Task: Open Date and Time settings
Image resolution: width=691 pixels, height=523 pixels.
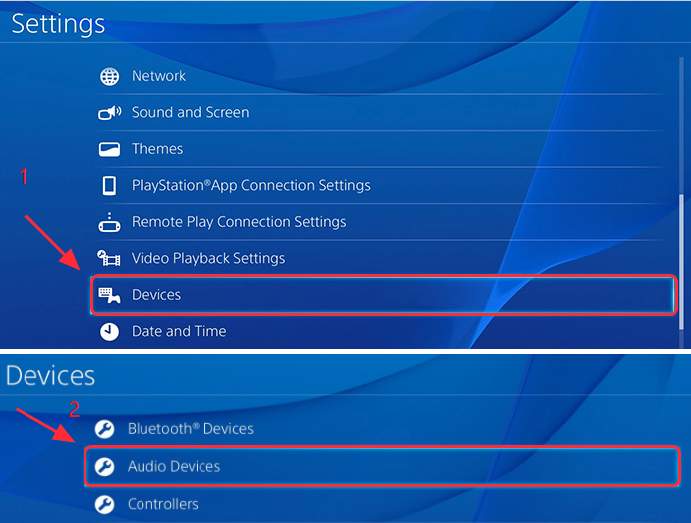Action: [380, 331]
